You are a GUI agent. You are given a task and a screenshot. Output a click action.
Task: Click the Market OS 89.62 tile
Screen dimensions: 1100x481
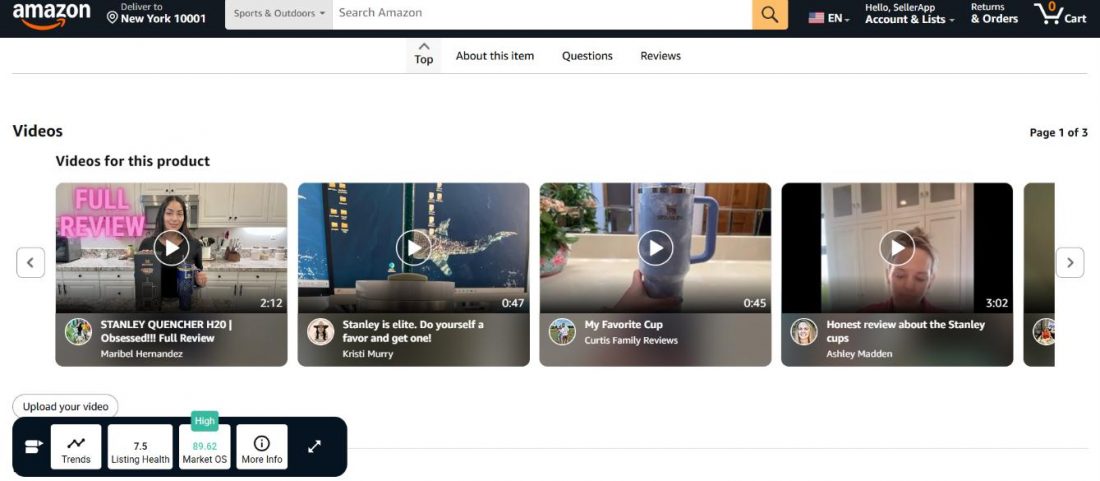204,447
